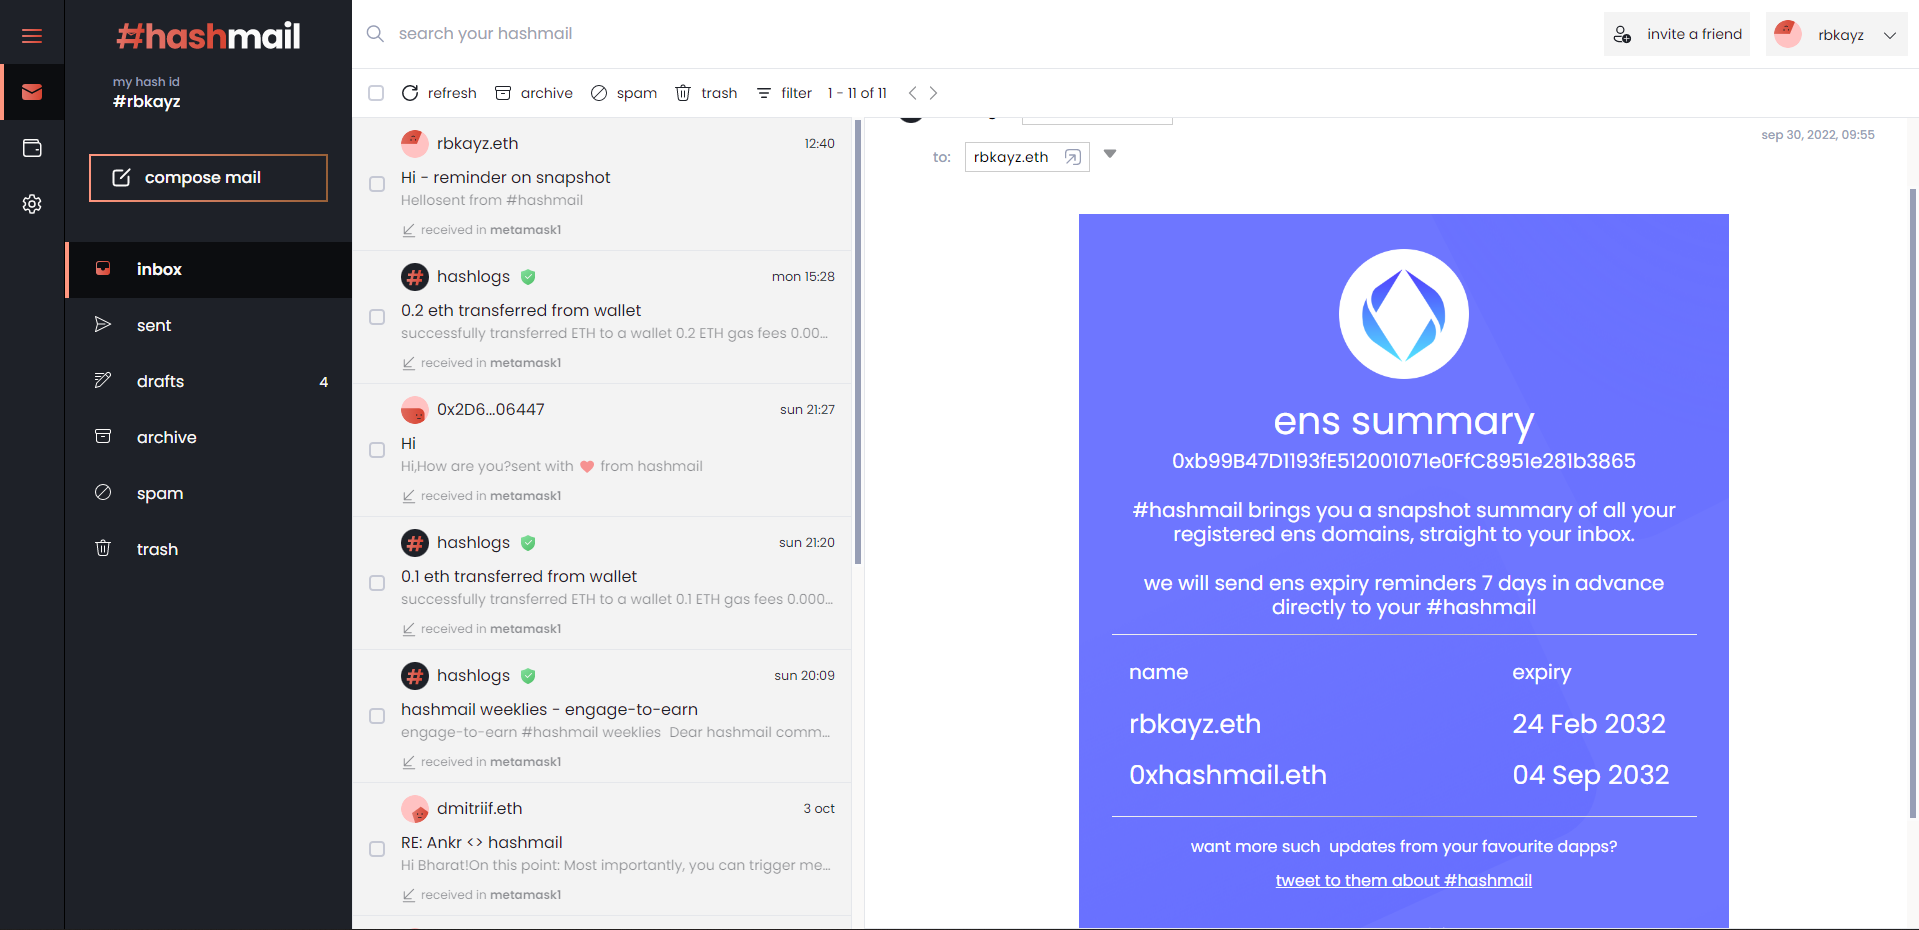Screen dimensions: 1919x930
Task: Click the dmitriif.eth sender avatar
Action: point(415,808)
